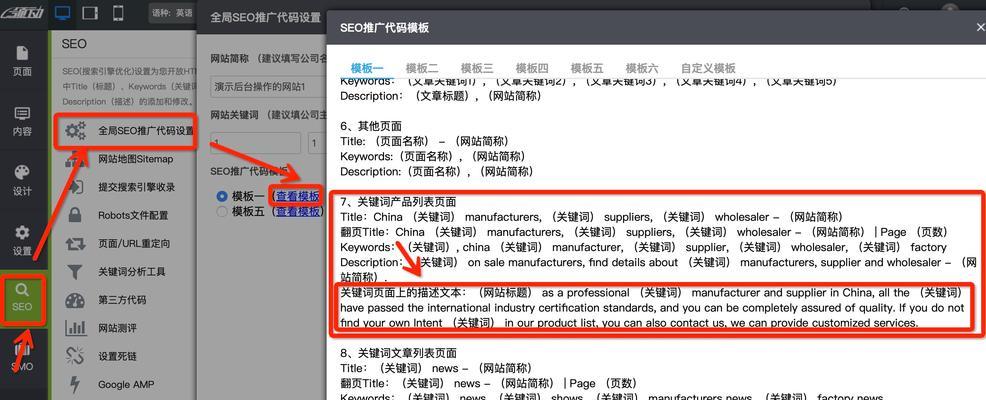Click the sitemap icon beside 网站地图Sitemap
The image size is (986, 400).
(75, 160)
